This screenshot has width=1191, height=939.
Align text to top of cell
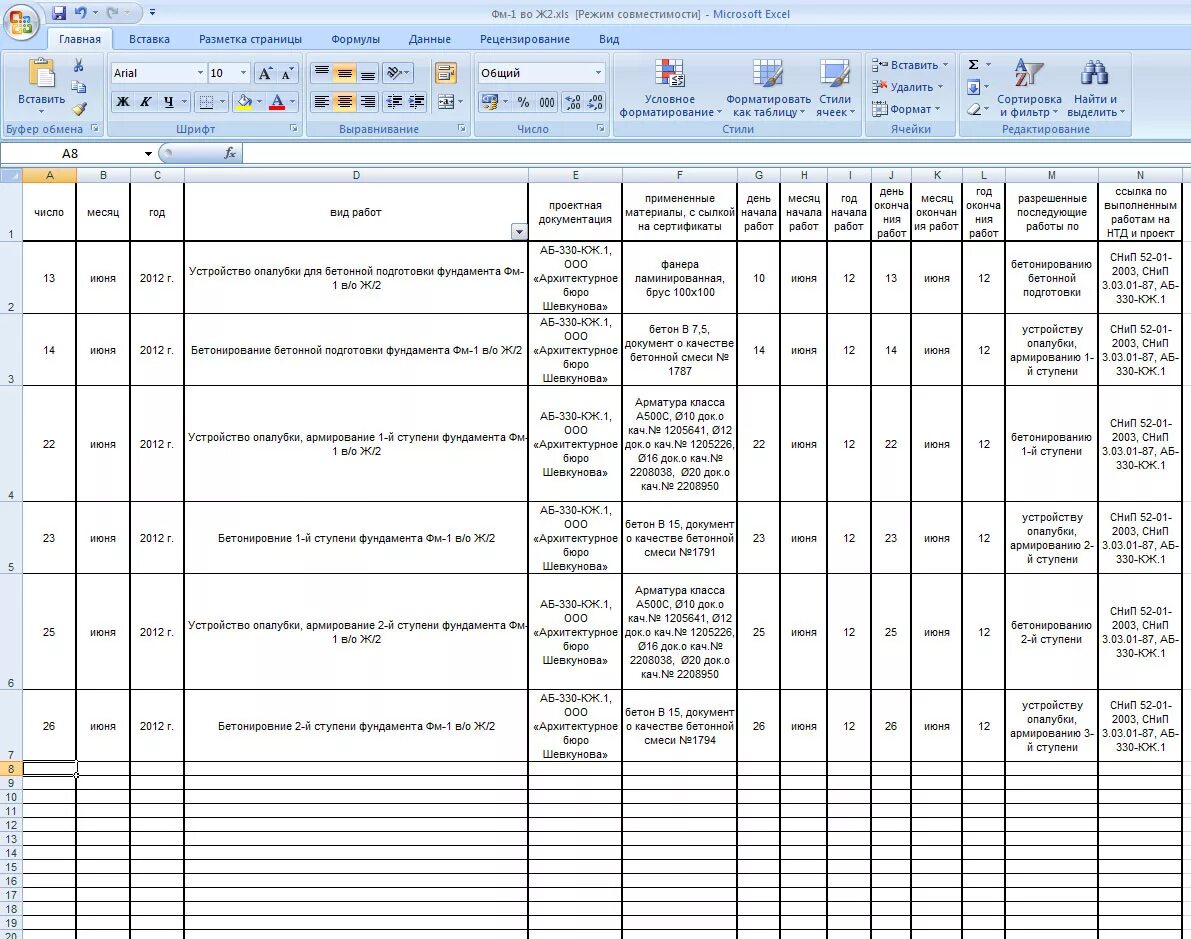pos(322,73)
